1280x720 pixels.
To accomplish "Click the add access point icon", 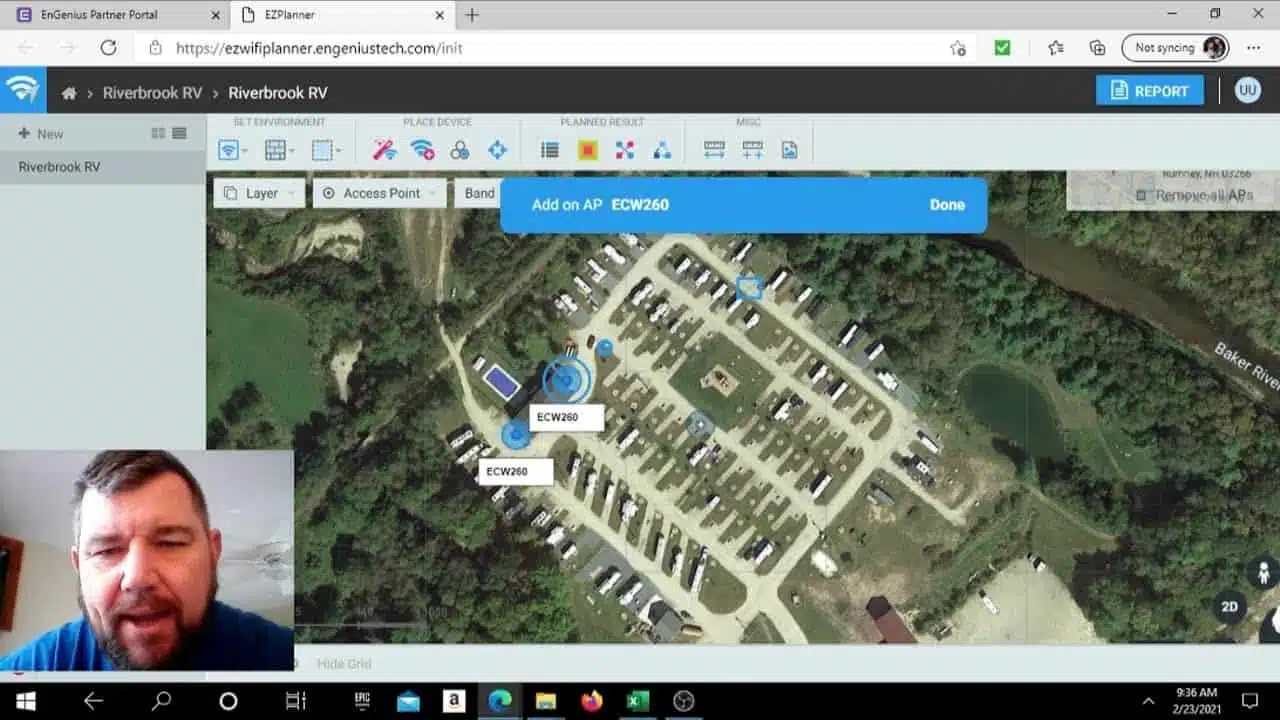I will pyautogui.click(x=422, y=150).
